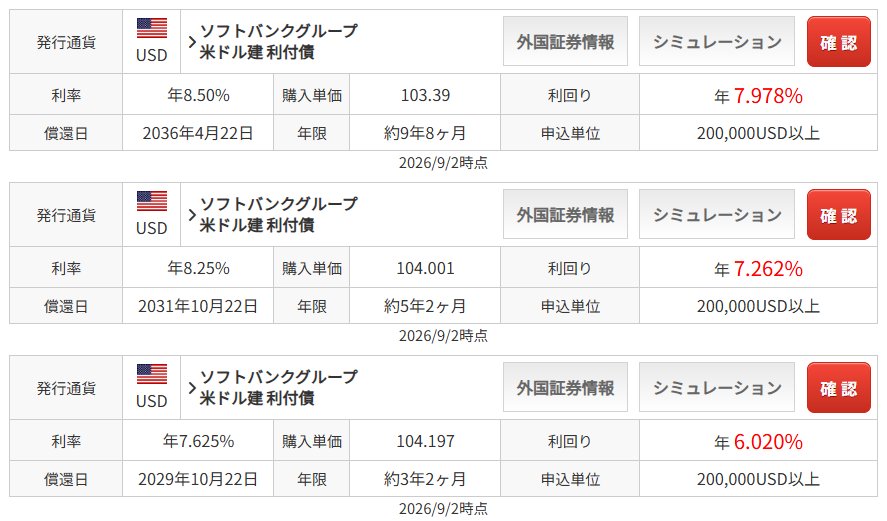Image resolution: width=887 pixels, height=521 pixels.
Task: Click the US flag icon of the 8.50% bond
Action: click(x=152, y=28)
